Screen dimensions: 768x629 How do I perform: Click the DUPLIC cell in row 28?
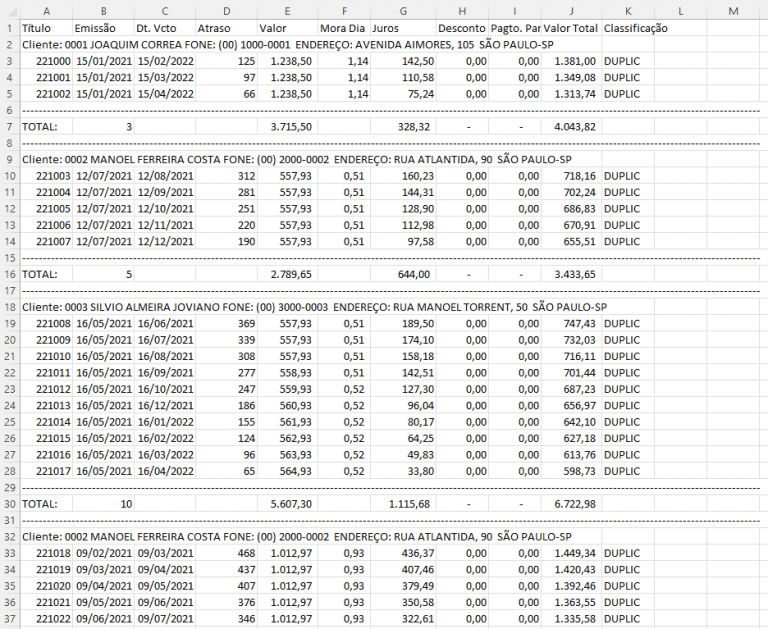tap(628, 471)
